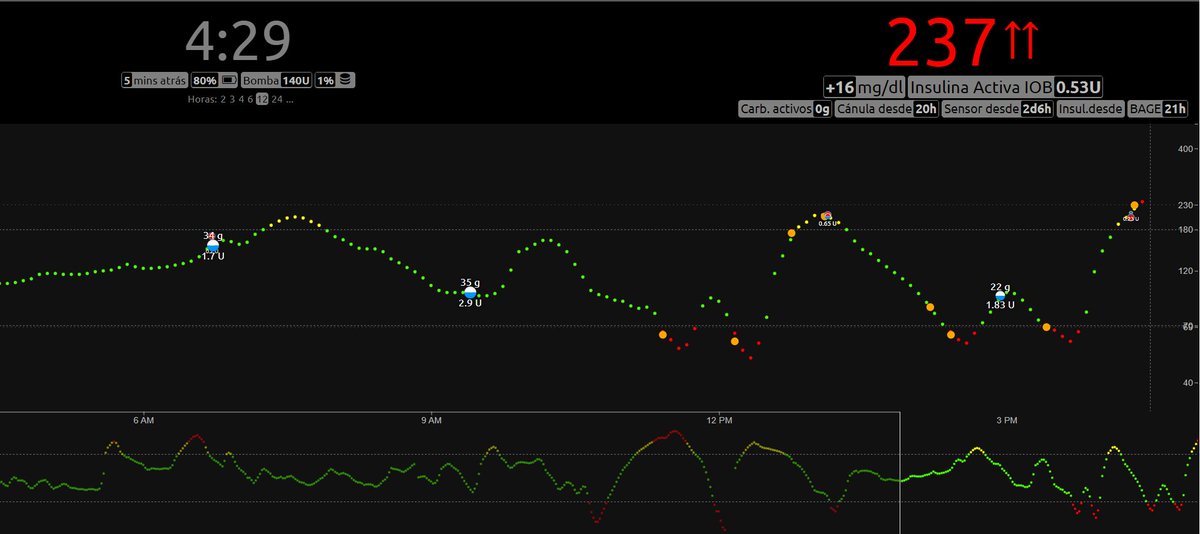Show 6 hours of data
This screenshot has width=1200, height=534.
250,99
